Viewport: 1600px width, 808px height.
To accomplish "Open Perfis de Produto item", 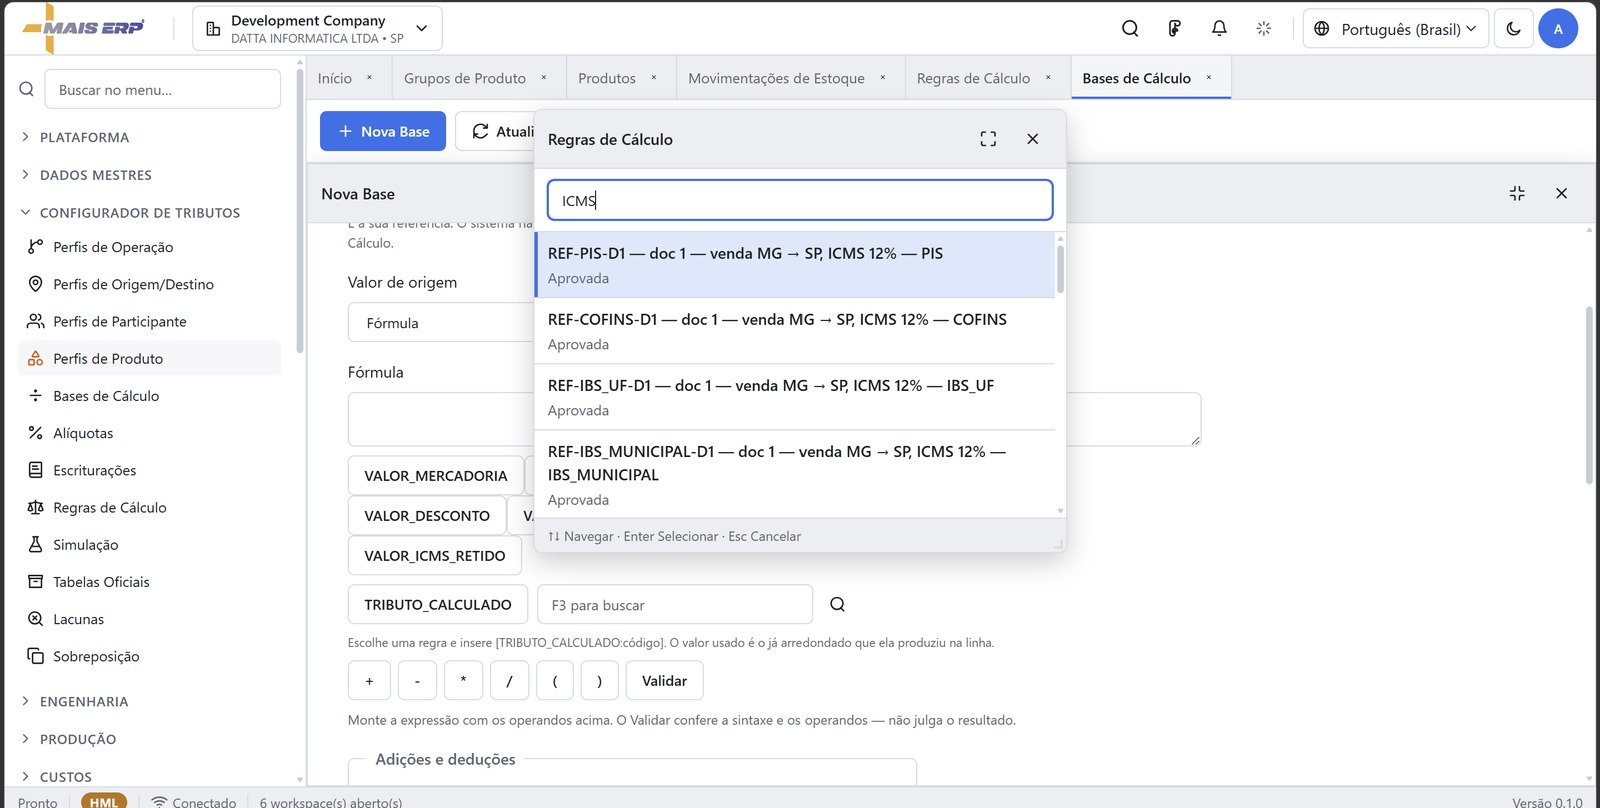I will pyautogui.click(x=150, y=358).
